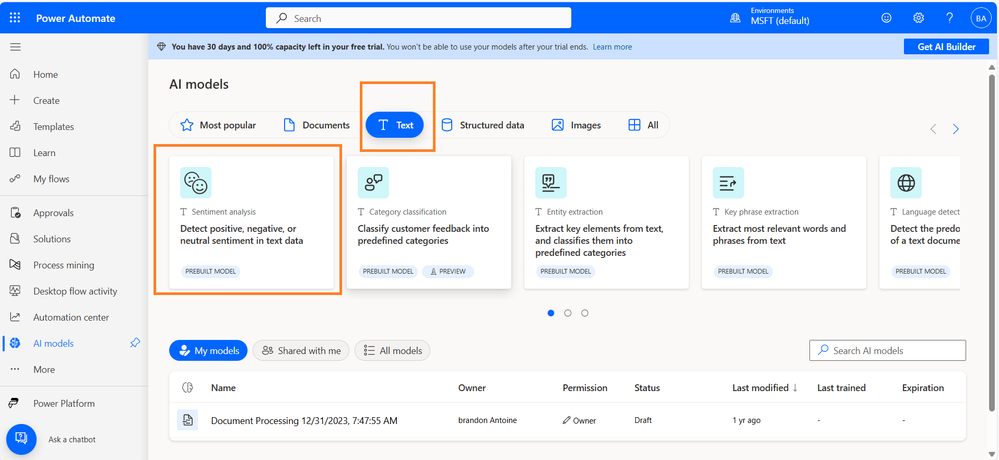Open the app launcher waffle icon

click(x=15, y=18)
